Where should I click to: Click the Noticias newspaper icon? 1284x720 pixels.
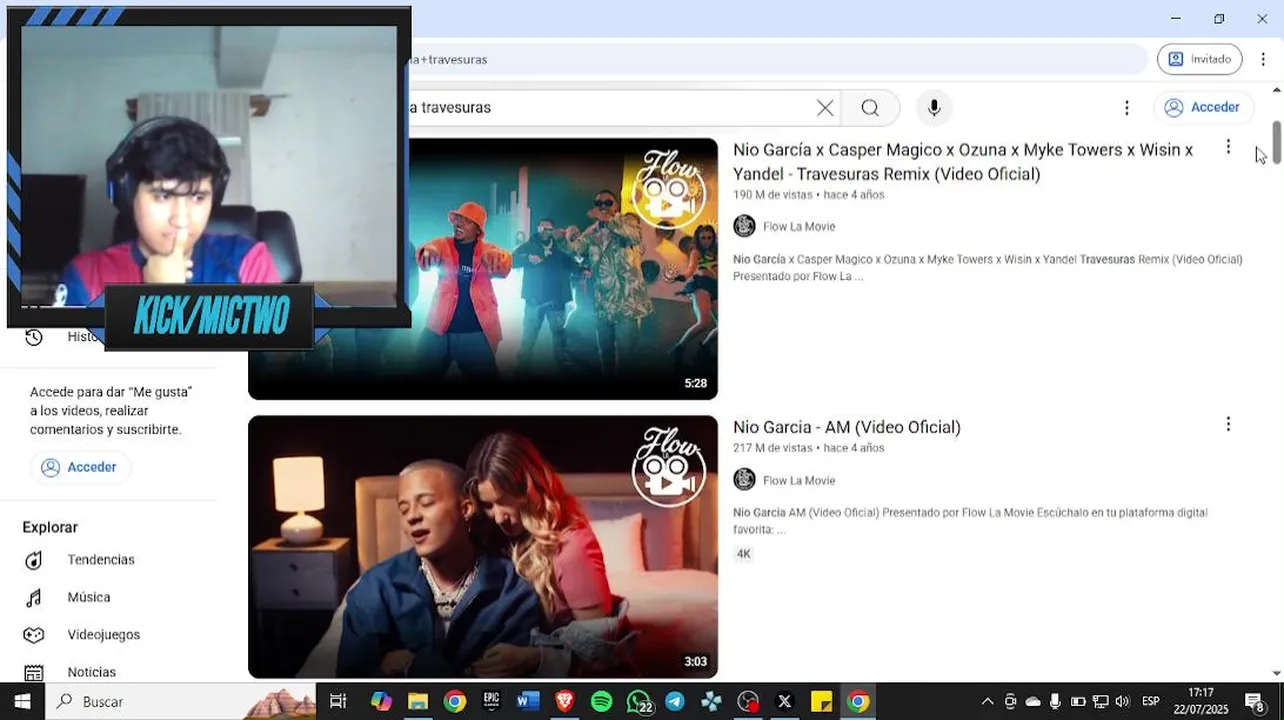[34, 672]
